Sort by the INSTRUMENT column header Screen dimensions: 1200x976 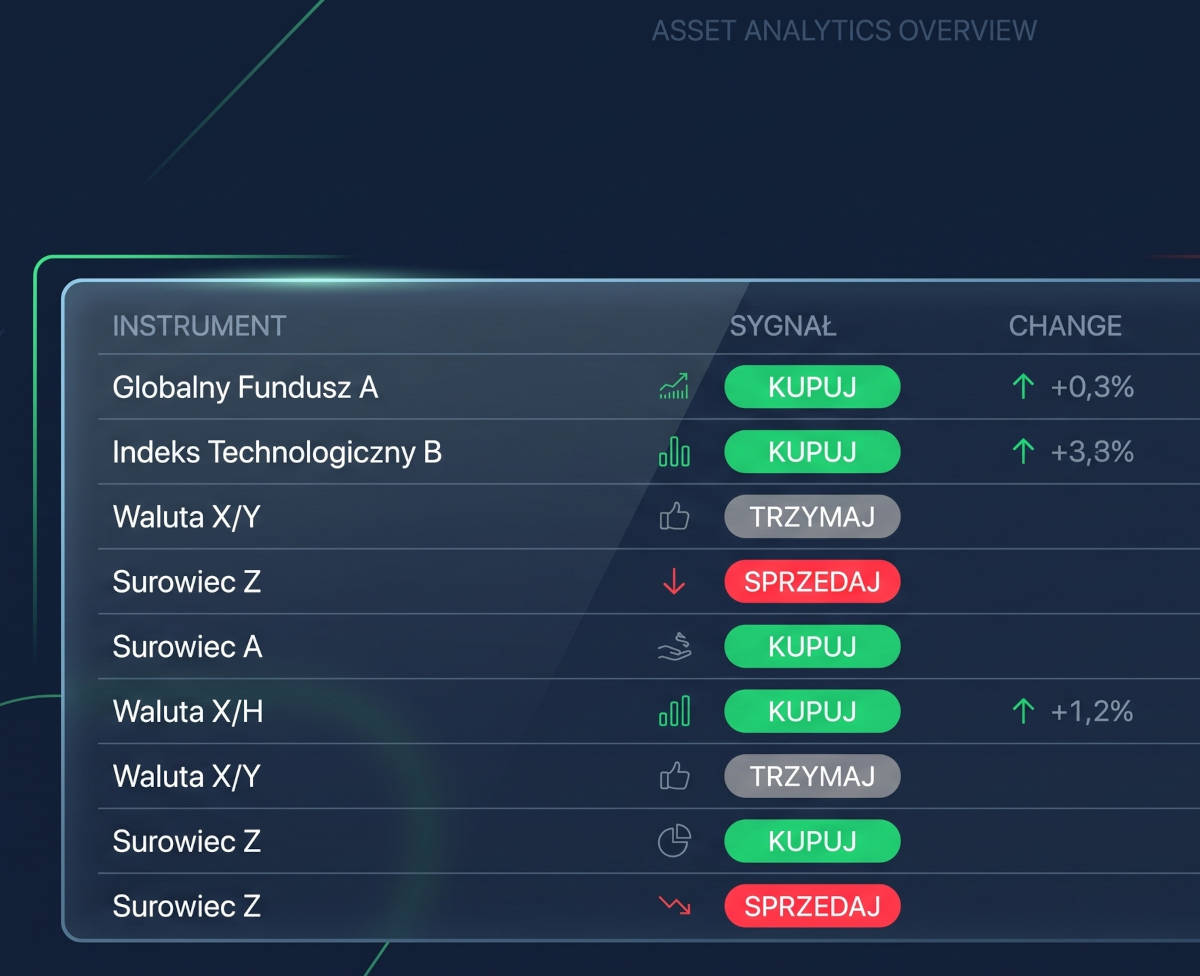pyautogui.click(x=199, y=326)
